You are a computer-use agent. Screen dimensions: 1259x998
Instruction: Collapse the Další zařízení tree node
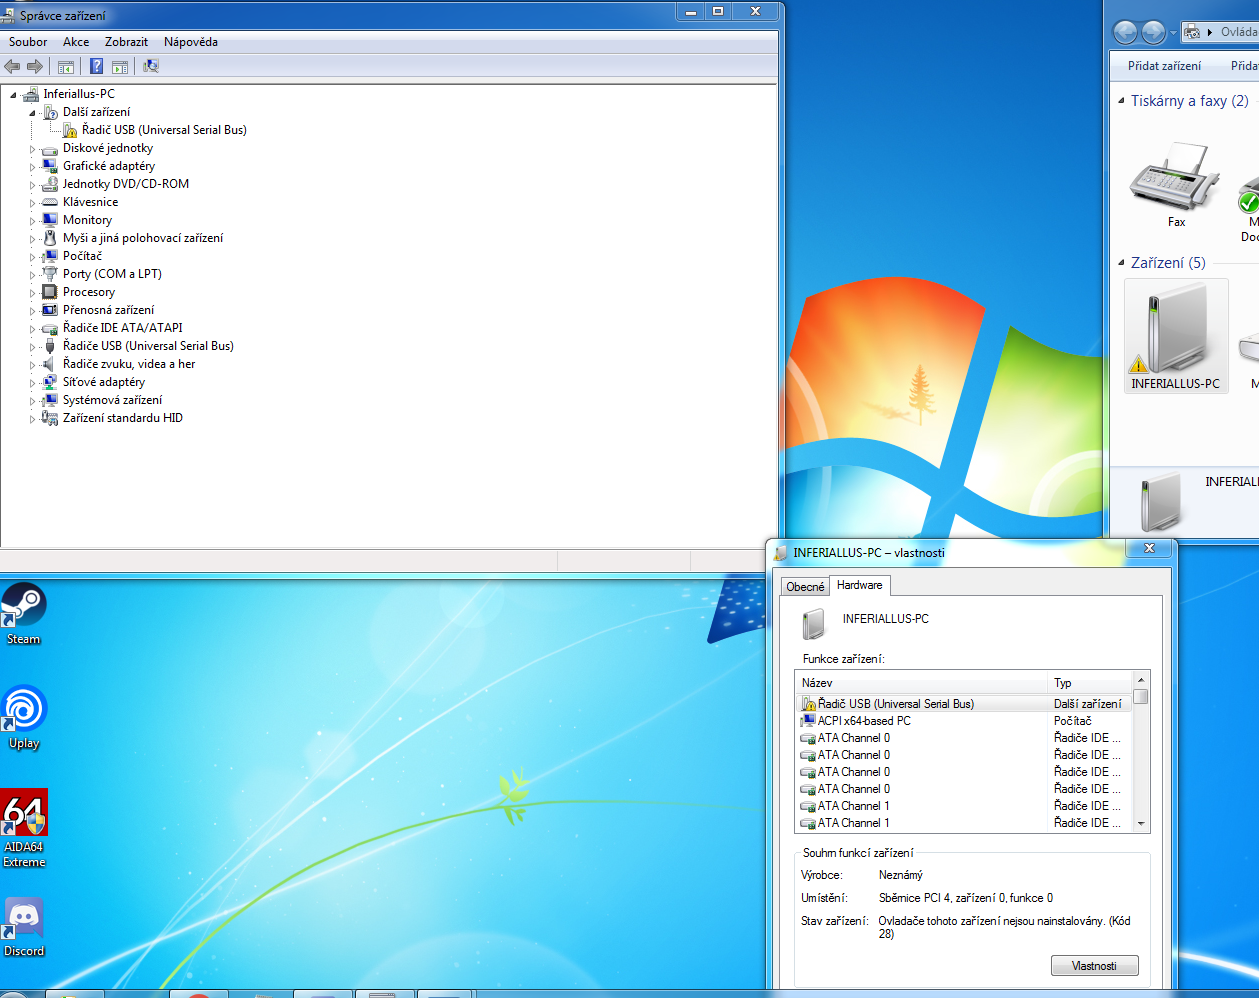pyautogui.click(x=32, y=113)
